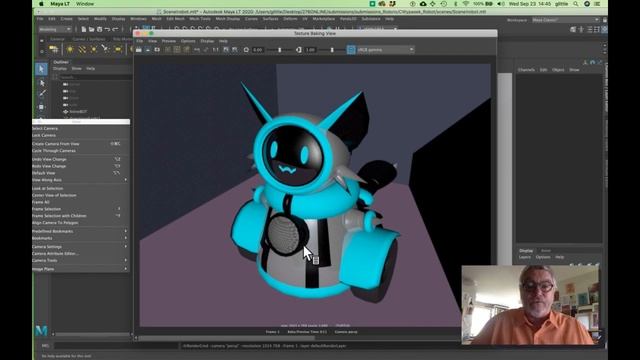The width and height of the screenshot is (640, 360).
Task: Expand the Bookmarks submenu
Action: click(81, 238)
